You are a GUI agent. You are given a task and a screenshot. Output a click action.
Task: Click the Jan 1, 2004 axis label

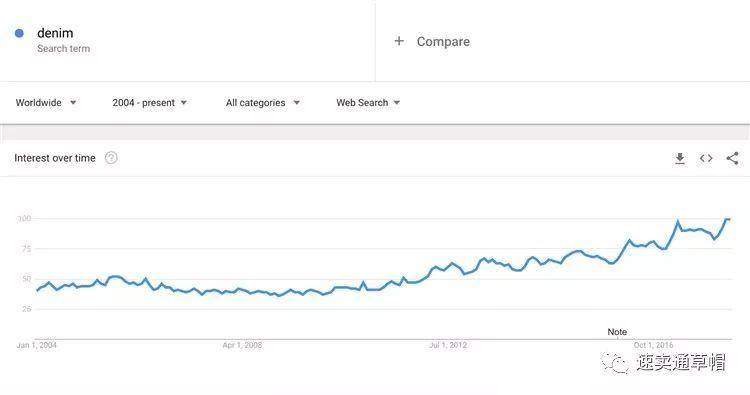coord(36,345)
